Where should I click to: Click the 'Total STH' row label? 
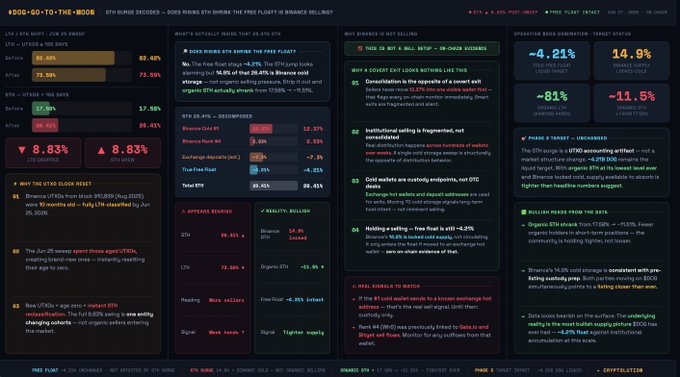click(x=193, y=186)
